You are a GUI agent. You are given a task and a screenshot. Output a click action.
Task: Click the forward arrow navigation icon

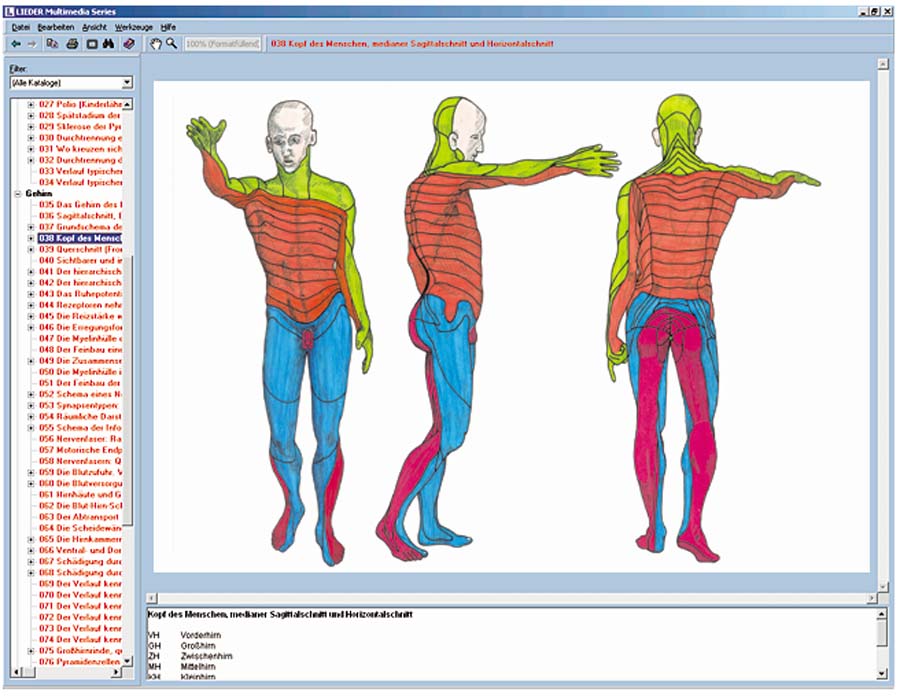point(32,44)
